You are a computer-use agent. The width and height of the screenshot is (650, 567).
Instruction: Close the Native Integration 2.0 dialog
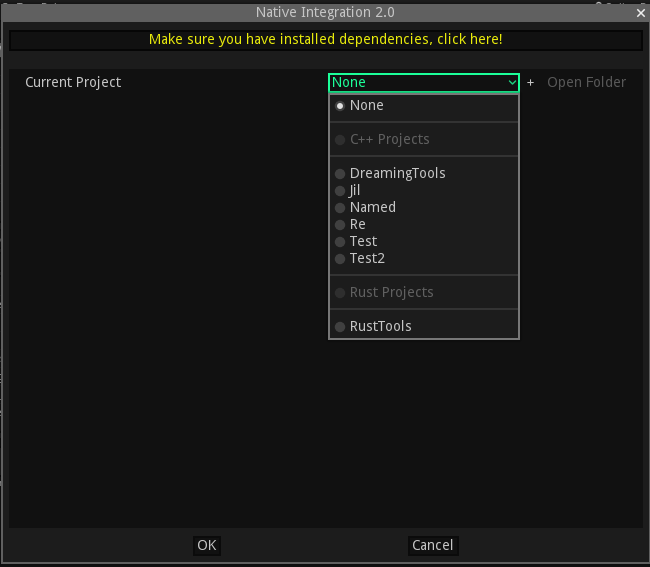640,13
